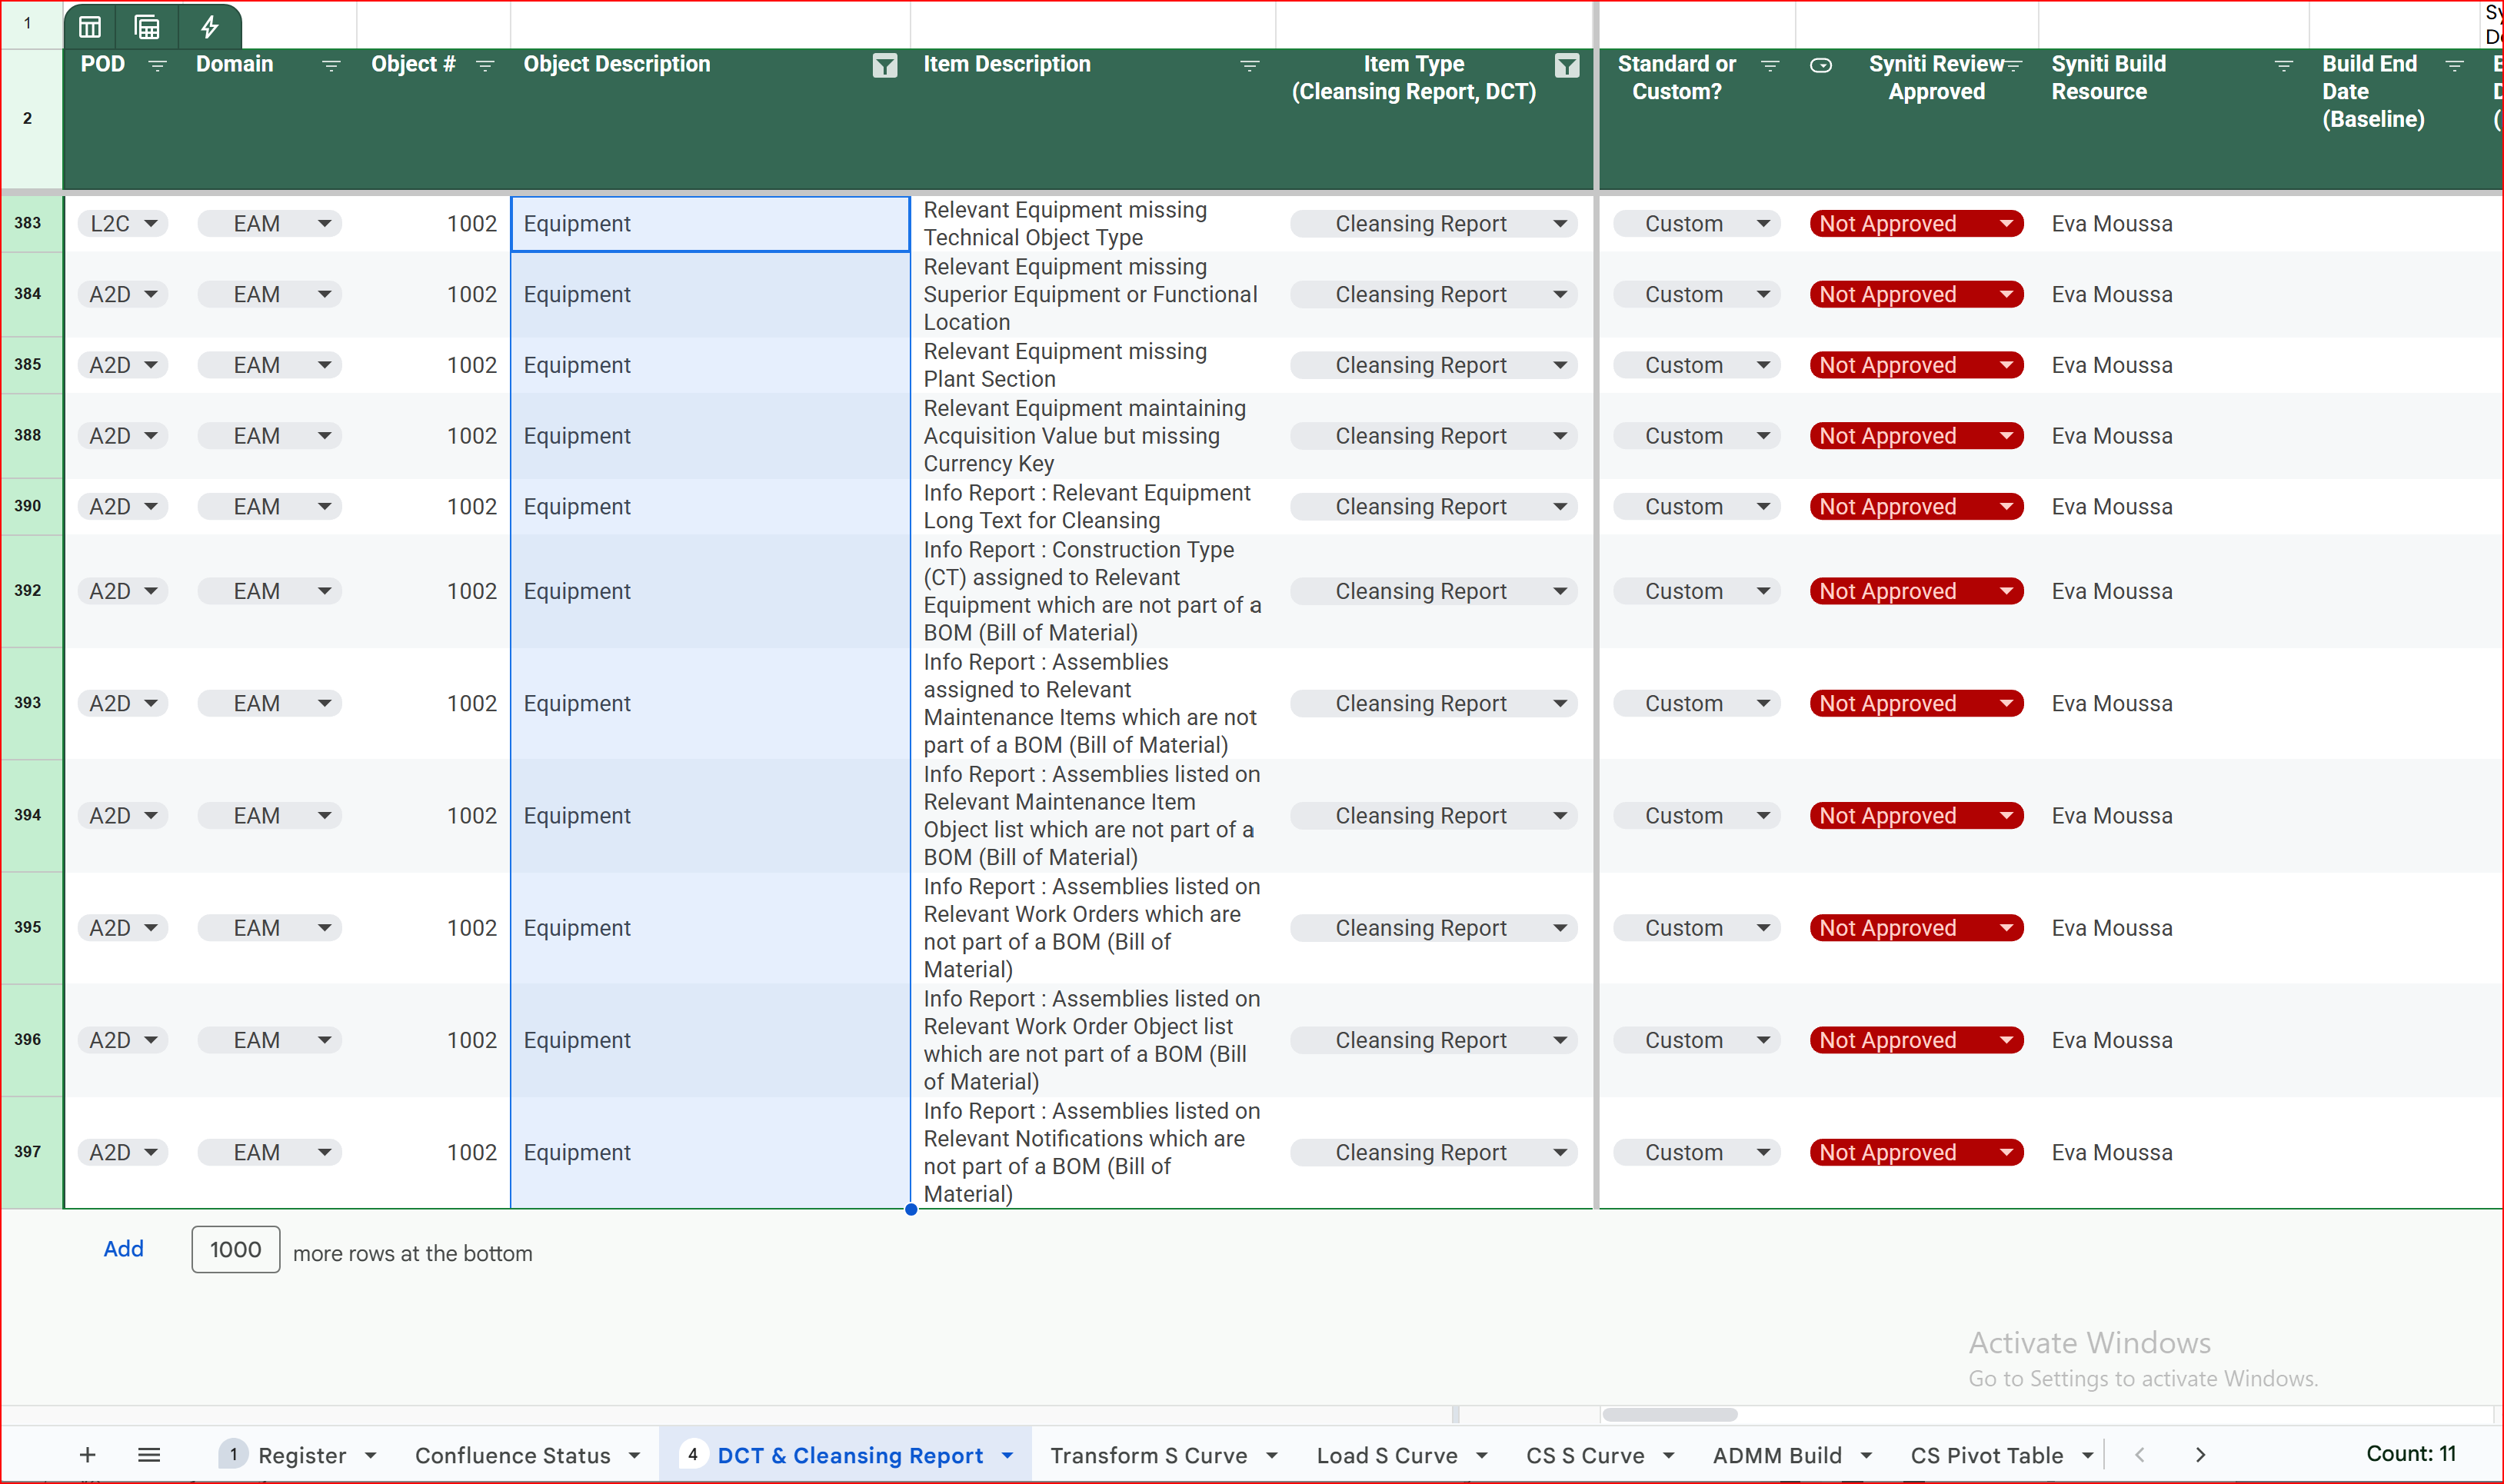This screenshot has height=1484, width=2504.
Task: Open filter on Syniti Build Resource column
Action: click(2284, 66)
